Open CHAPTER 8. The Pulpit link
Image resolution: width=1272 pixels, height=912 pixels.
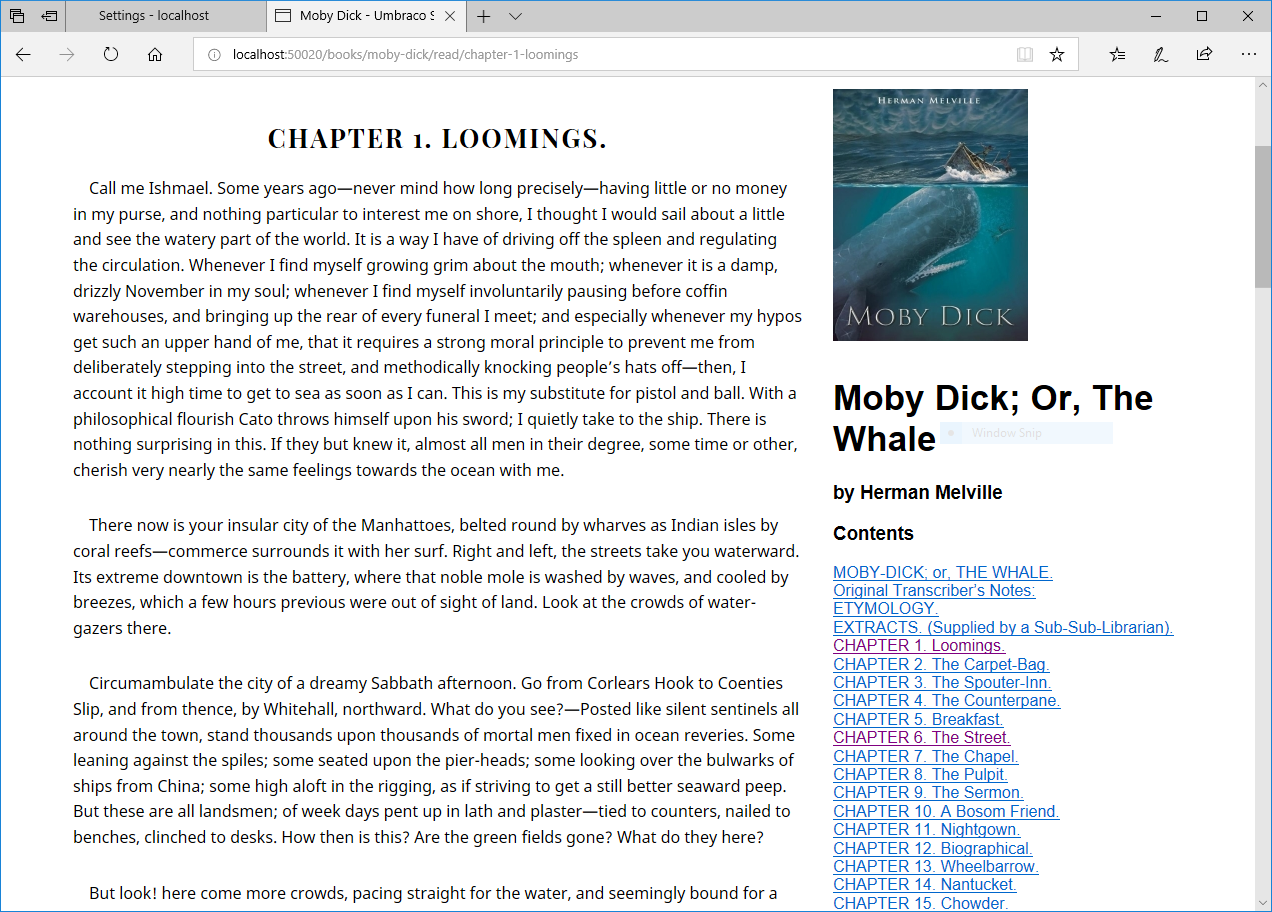point(921,775)
